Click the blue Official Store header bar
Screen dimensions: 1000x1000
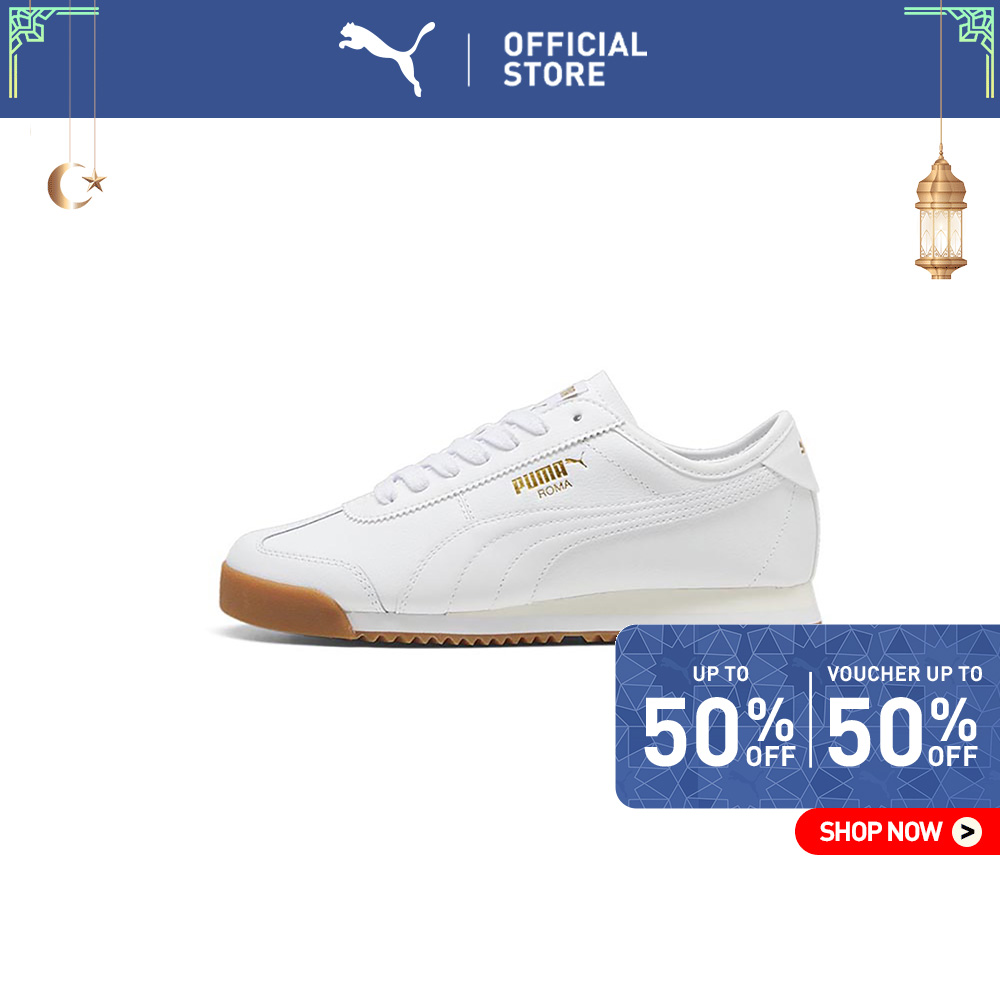pyautogui.click(x=500, y=59)
